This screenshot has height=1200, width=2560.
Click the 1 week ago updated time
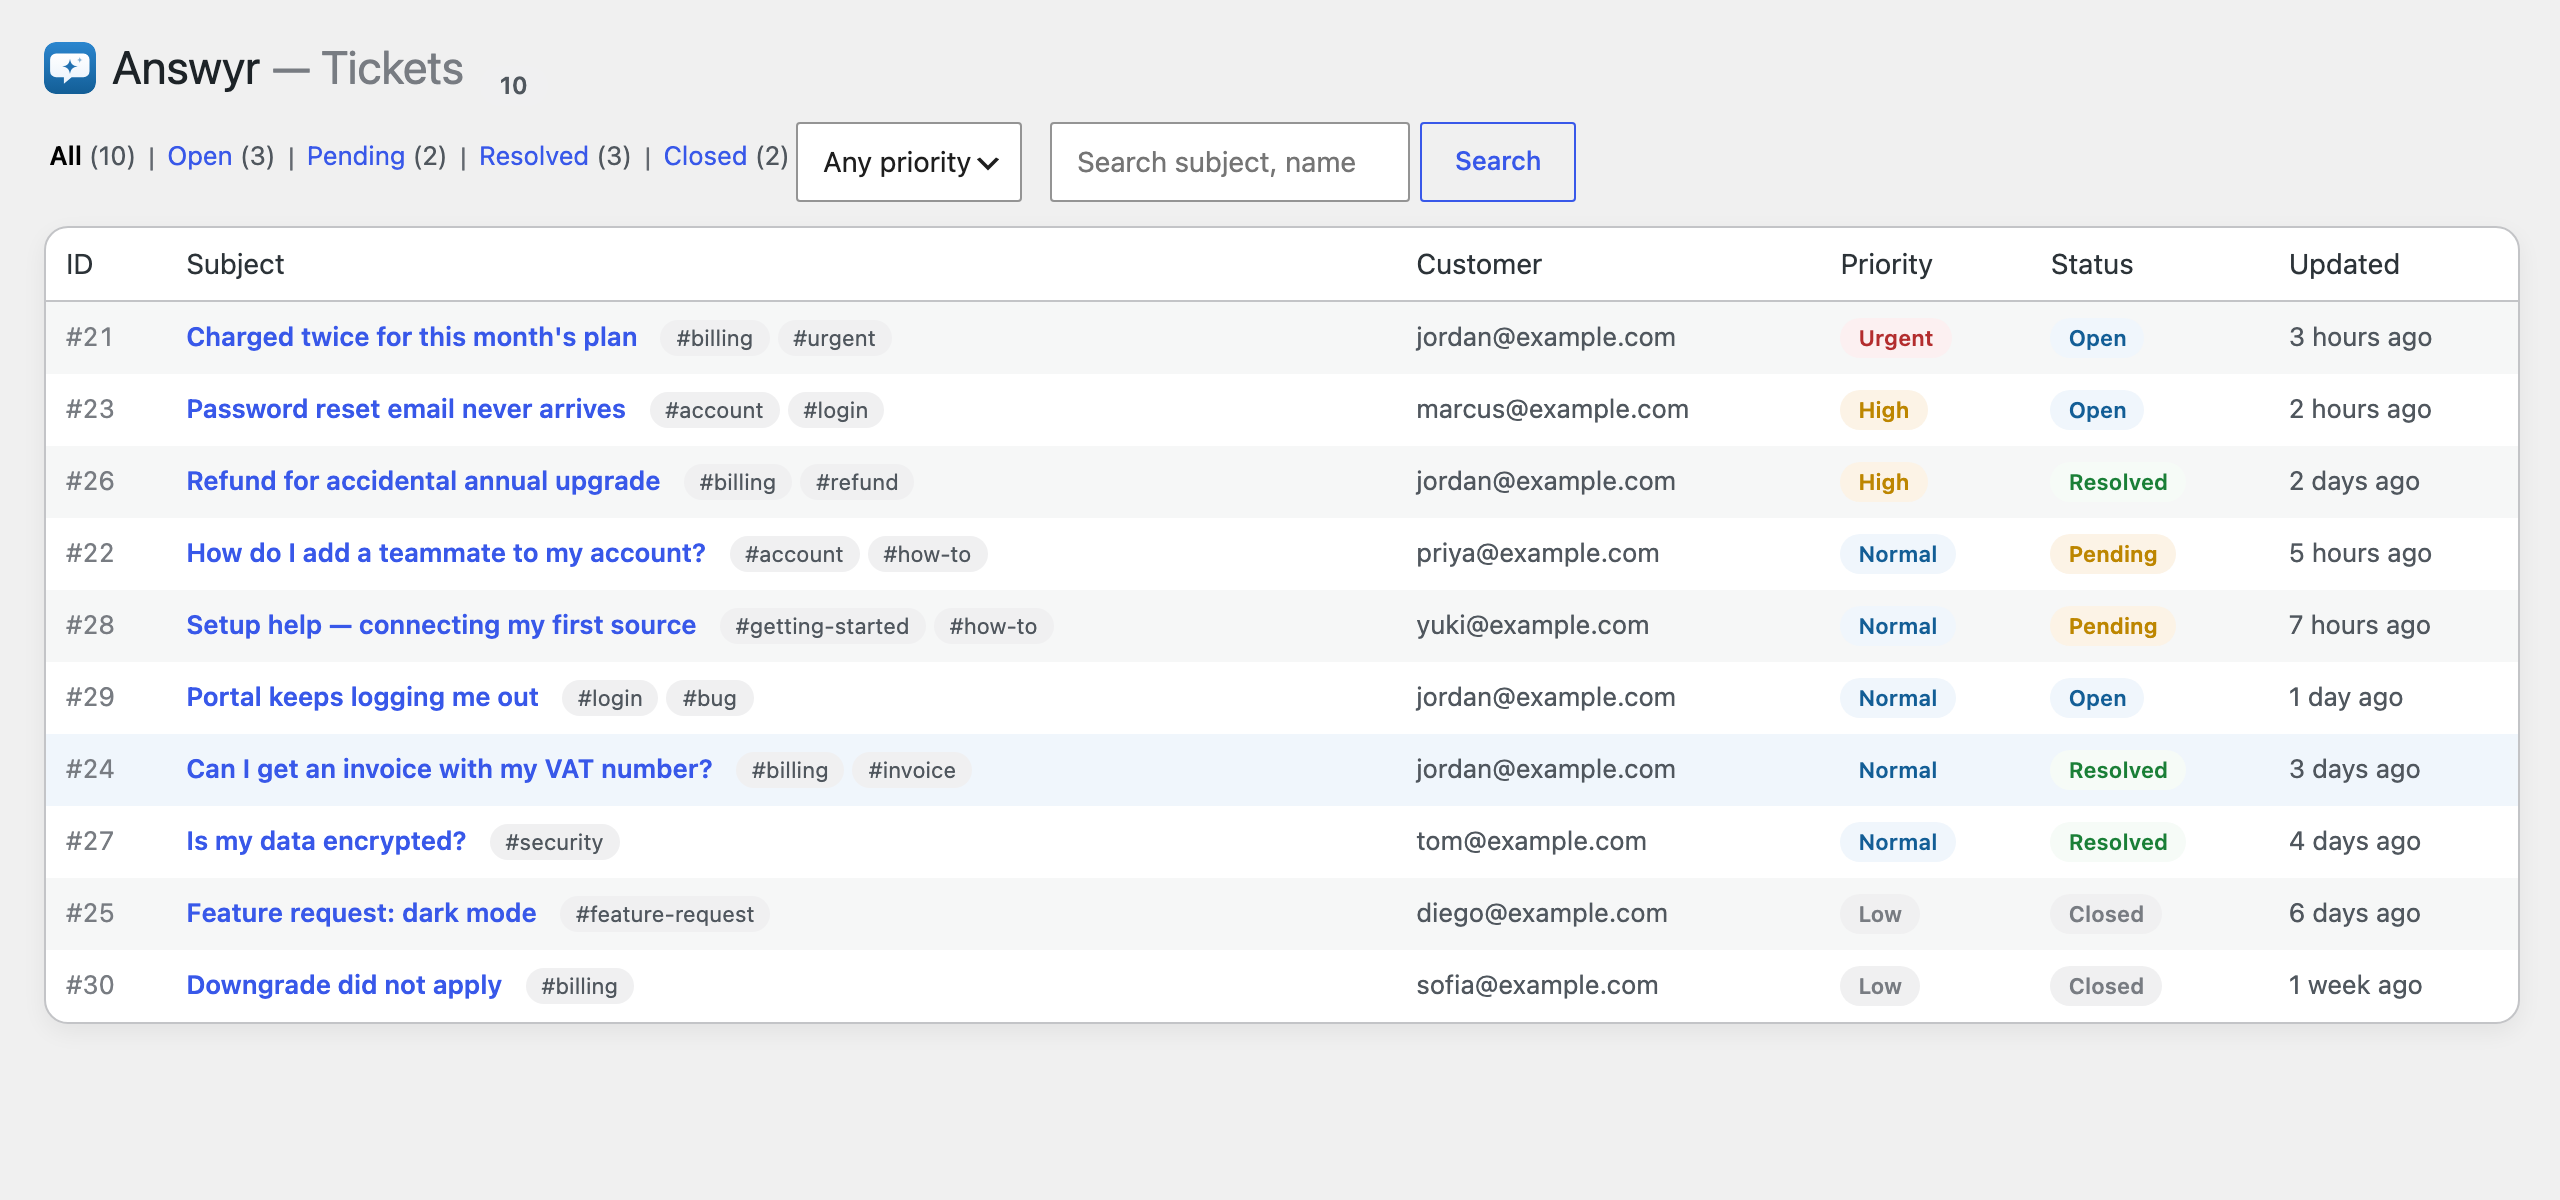(2355, 985)
